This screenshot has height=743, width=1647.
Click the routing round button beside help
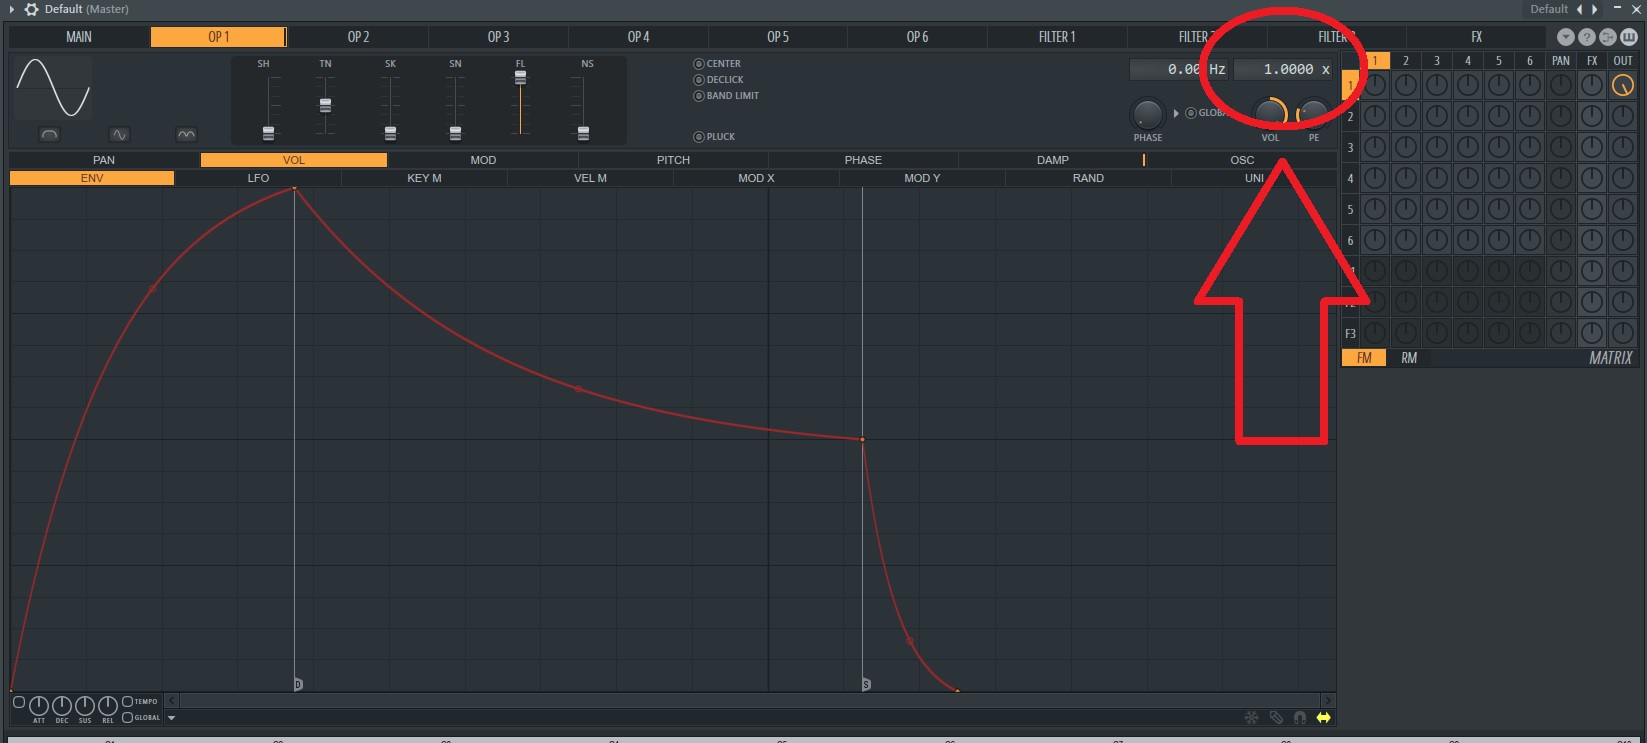pyautogui.click(x=1608, y=37)
